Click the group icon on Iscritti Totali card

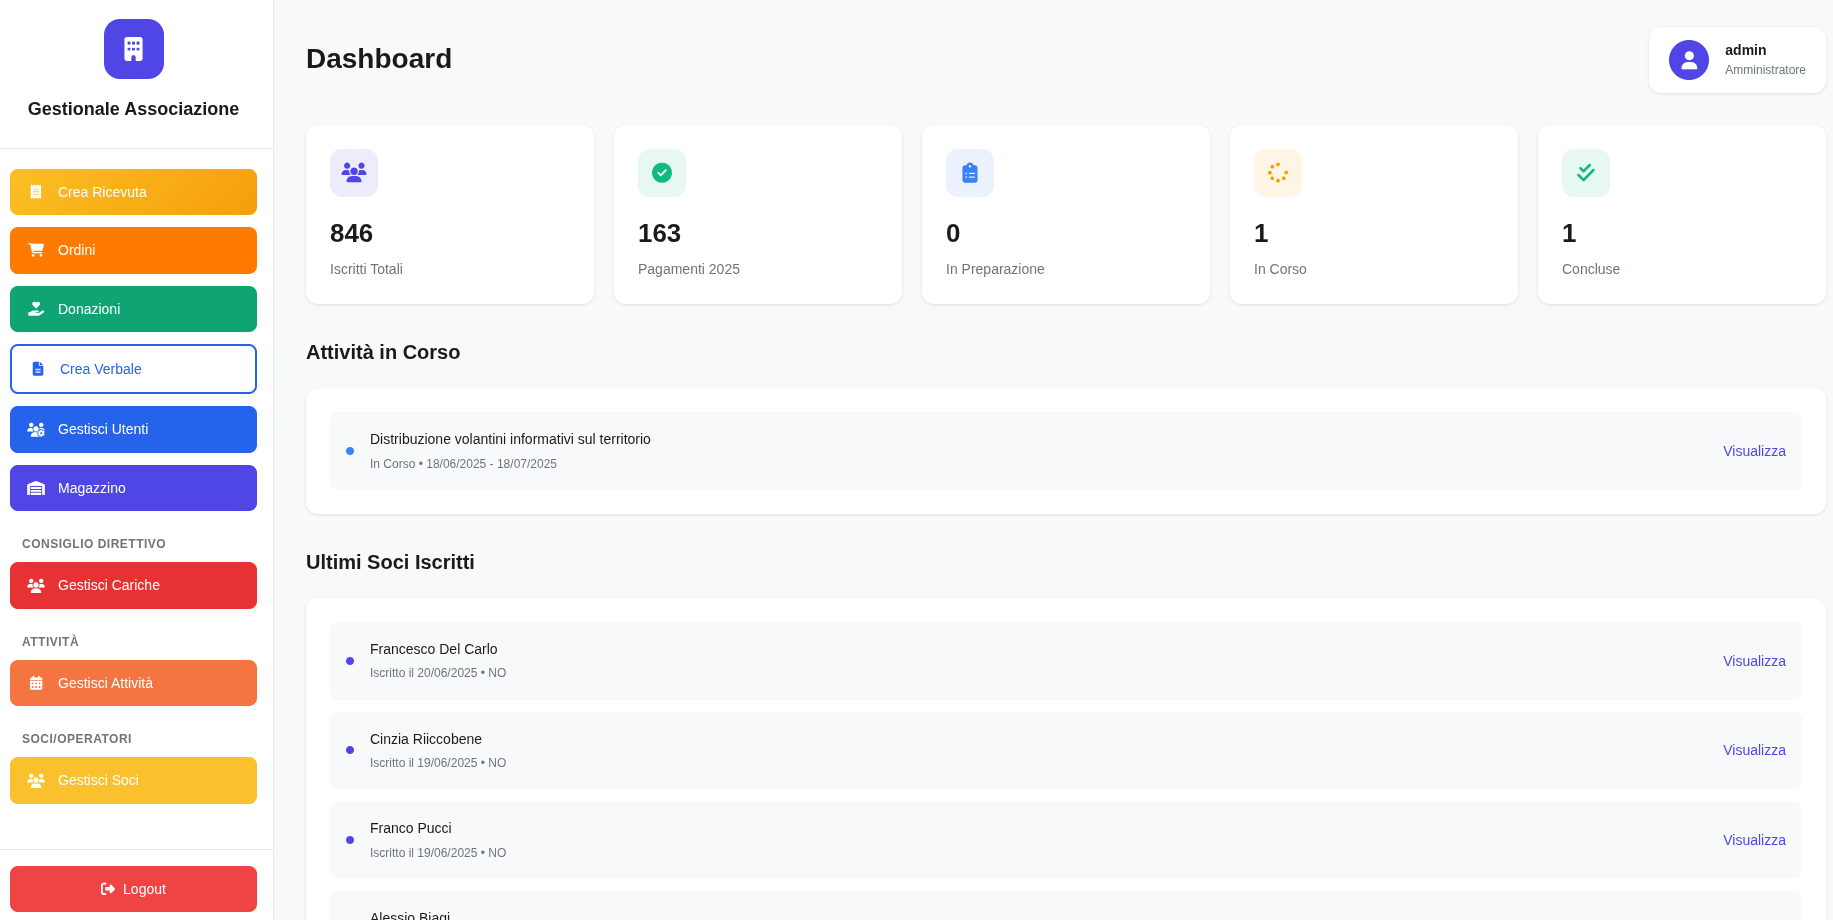point(354,173)
